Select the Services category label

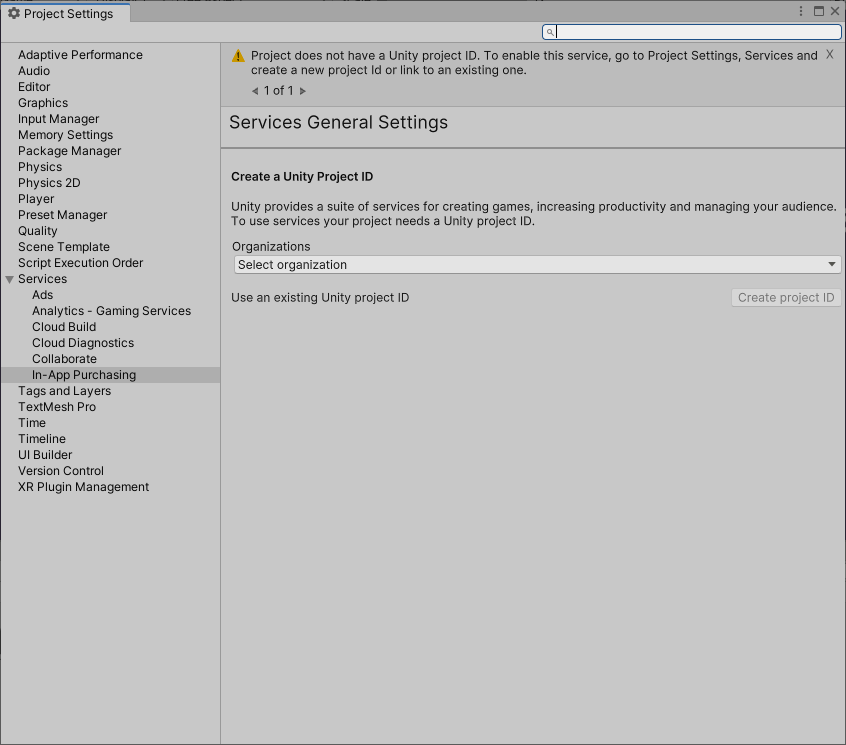point(43,279)
